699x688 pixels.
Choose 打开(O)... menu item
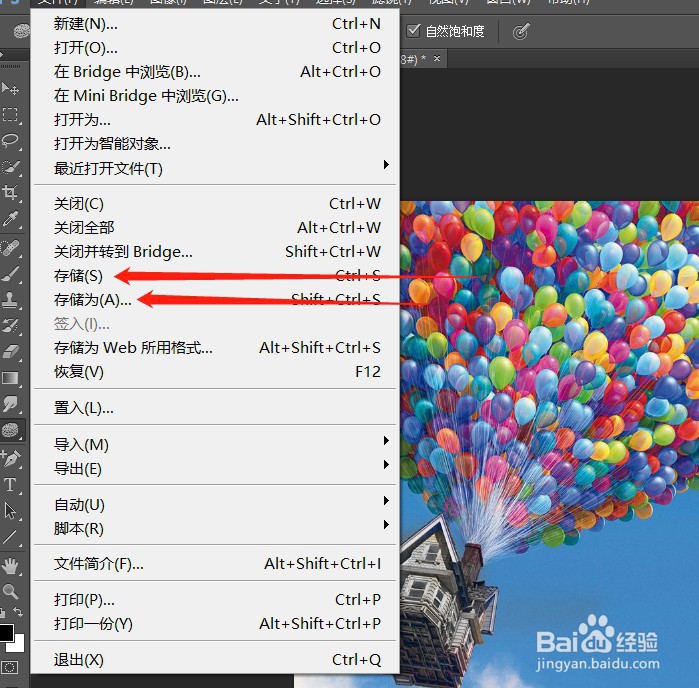click(x=215, y=48)
